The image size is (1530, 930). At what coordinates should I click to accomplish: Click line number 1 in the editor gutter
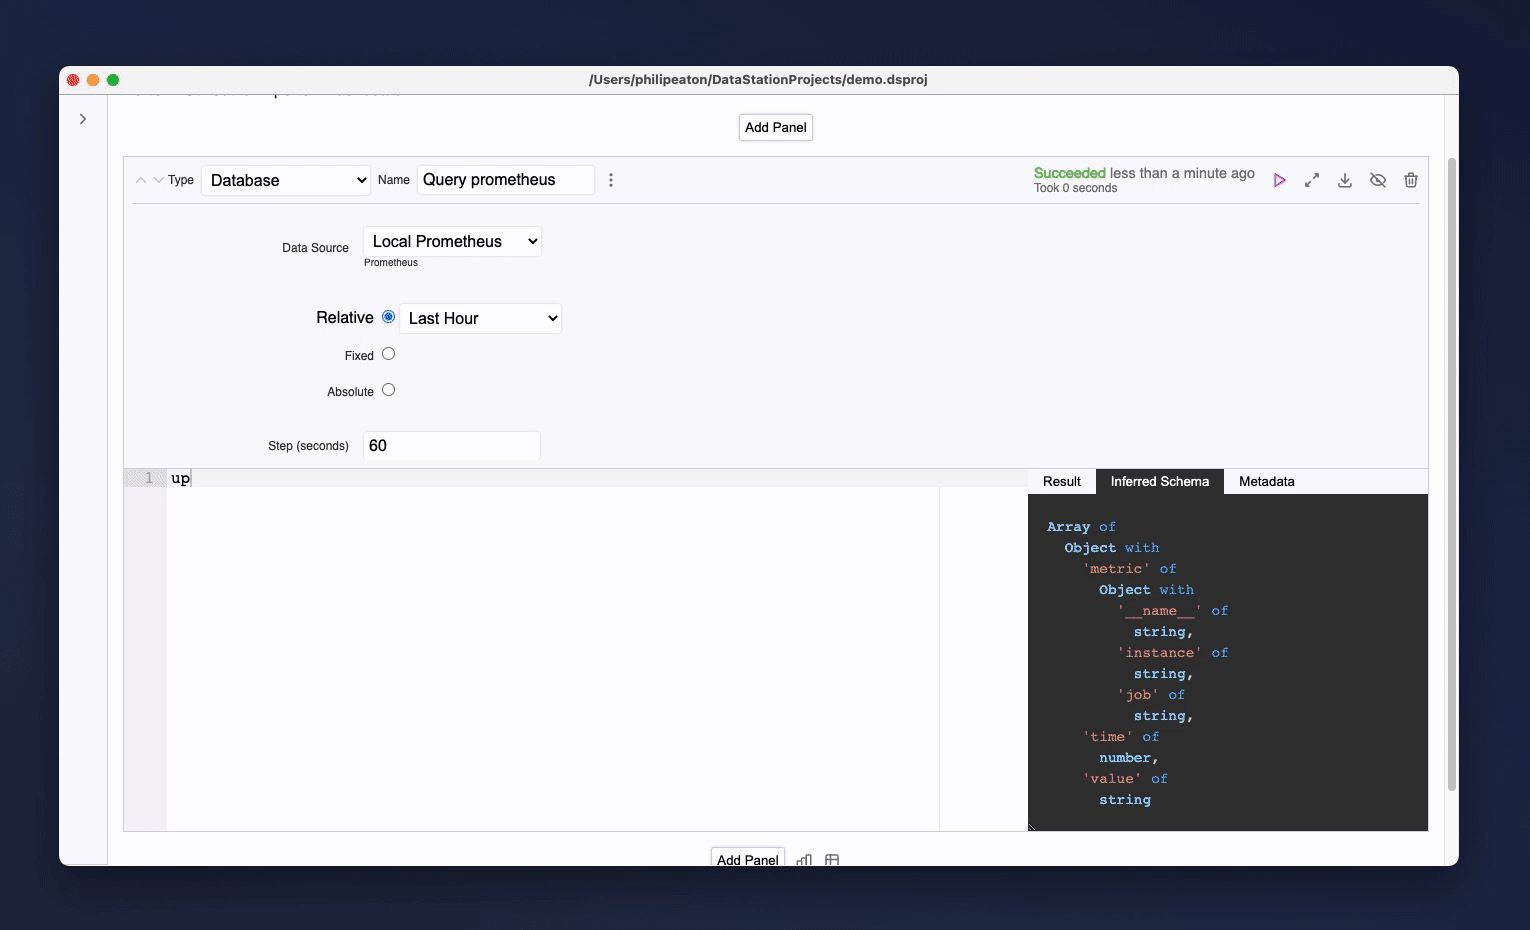point(149,478)
